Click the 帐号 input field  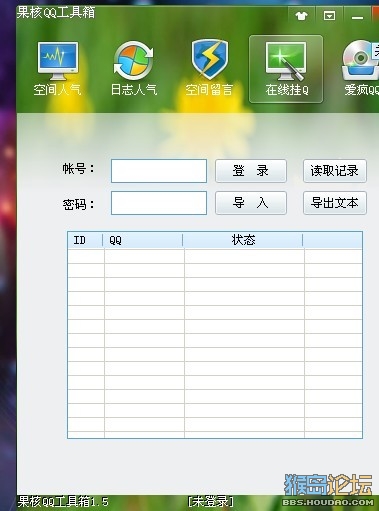(x=159, y=171)
